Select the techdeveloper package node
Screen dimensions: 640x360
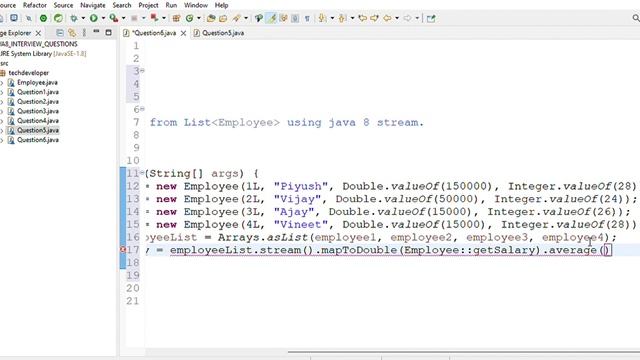coord(29,73)
